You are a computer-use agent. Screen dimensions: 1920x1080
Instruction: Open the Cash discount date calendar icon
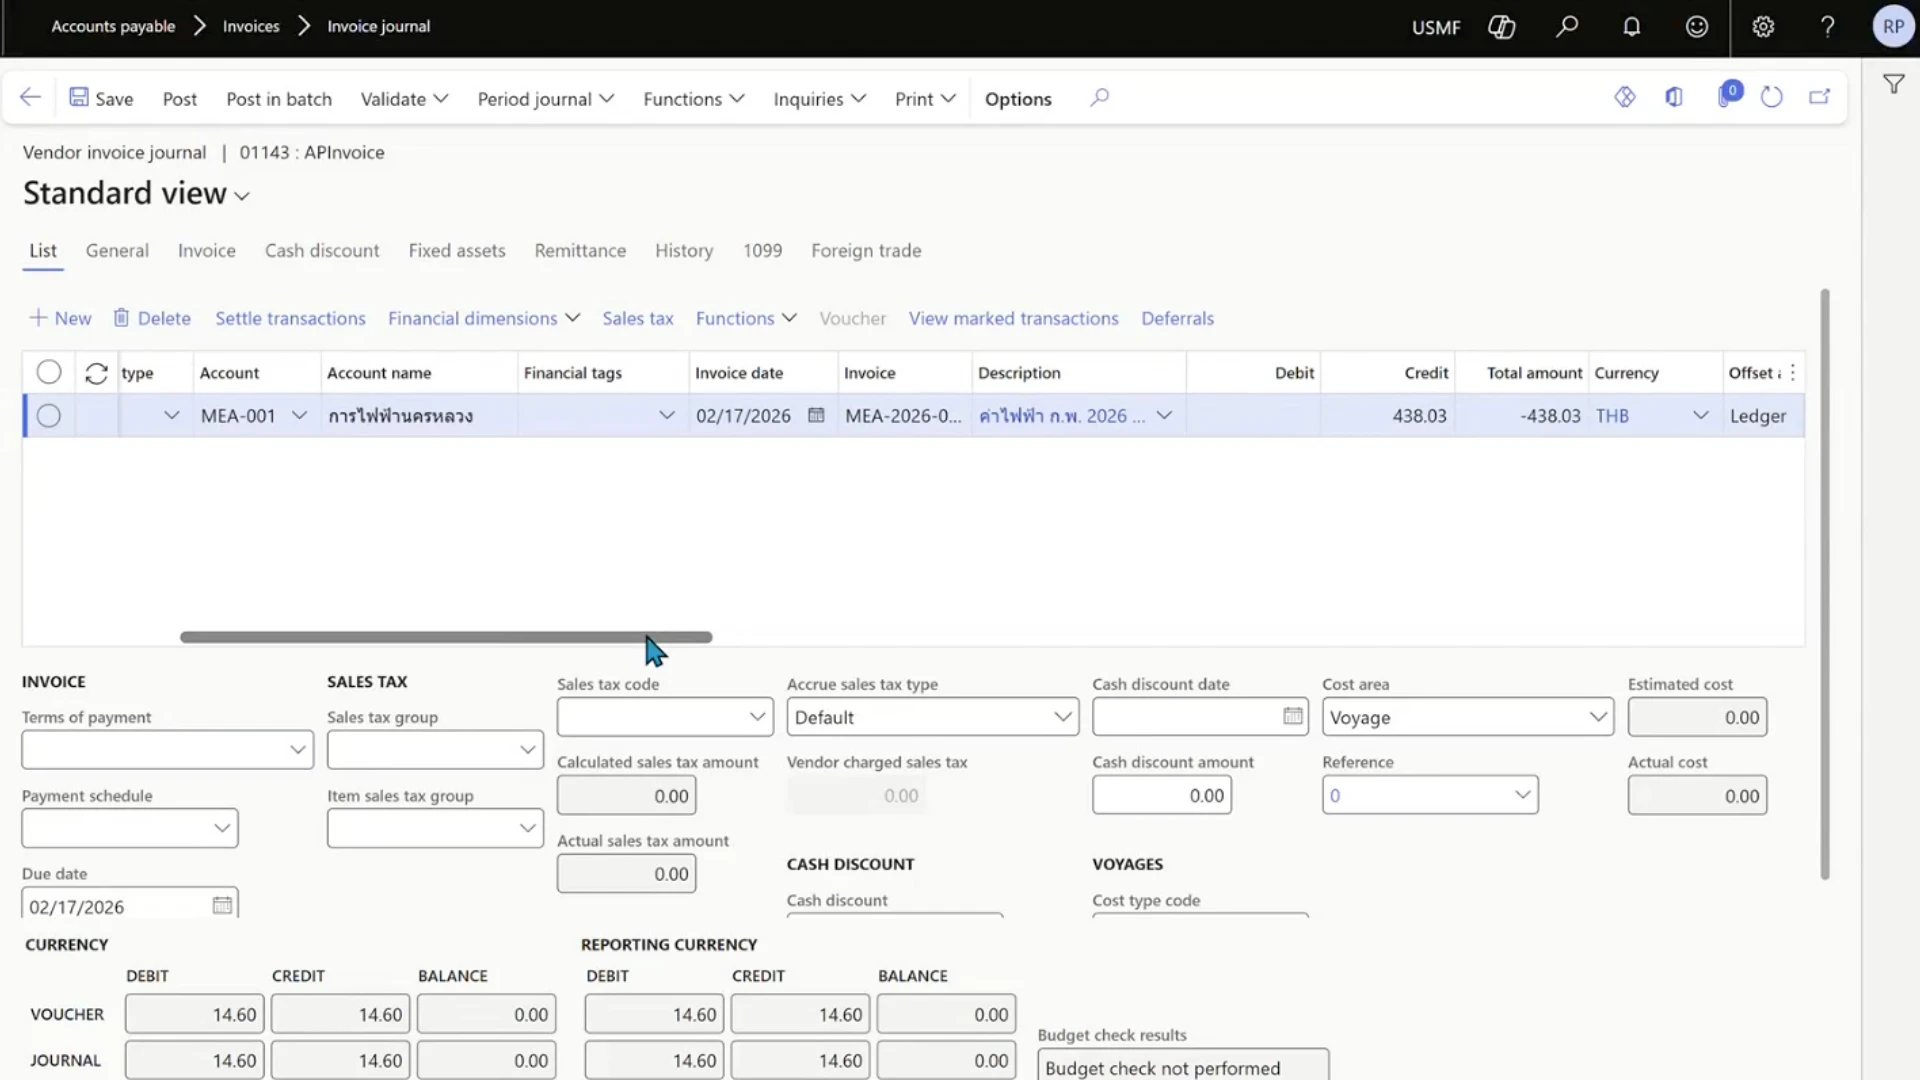[x=1293, y=716]
